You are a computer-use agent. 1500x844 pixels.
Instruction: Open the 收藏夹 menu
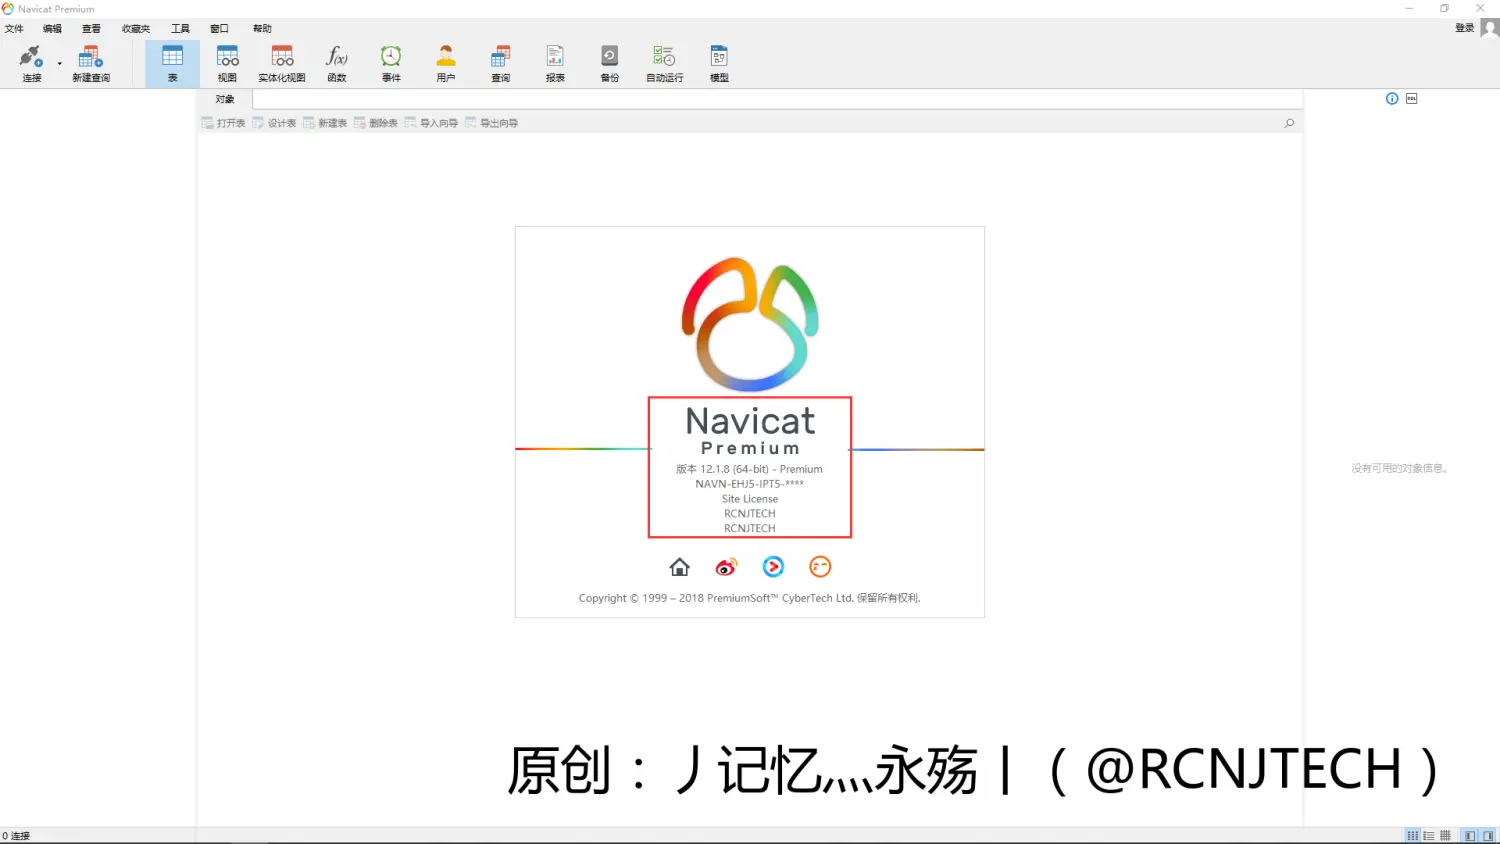pos(136,29)
